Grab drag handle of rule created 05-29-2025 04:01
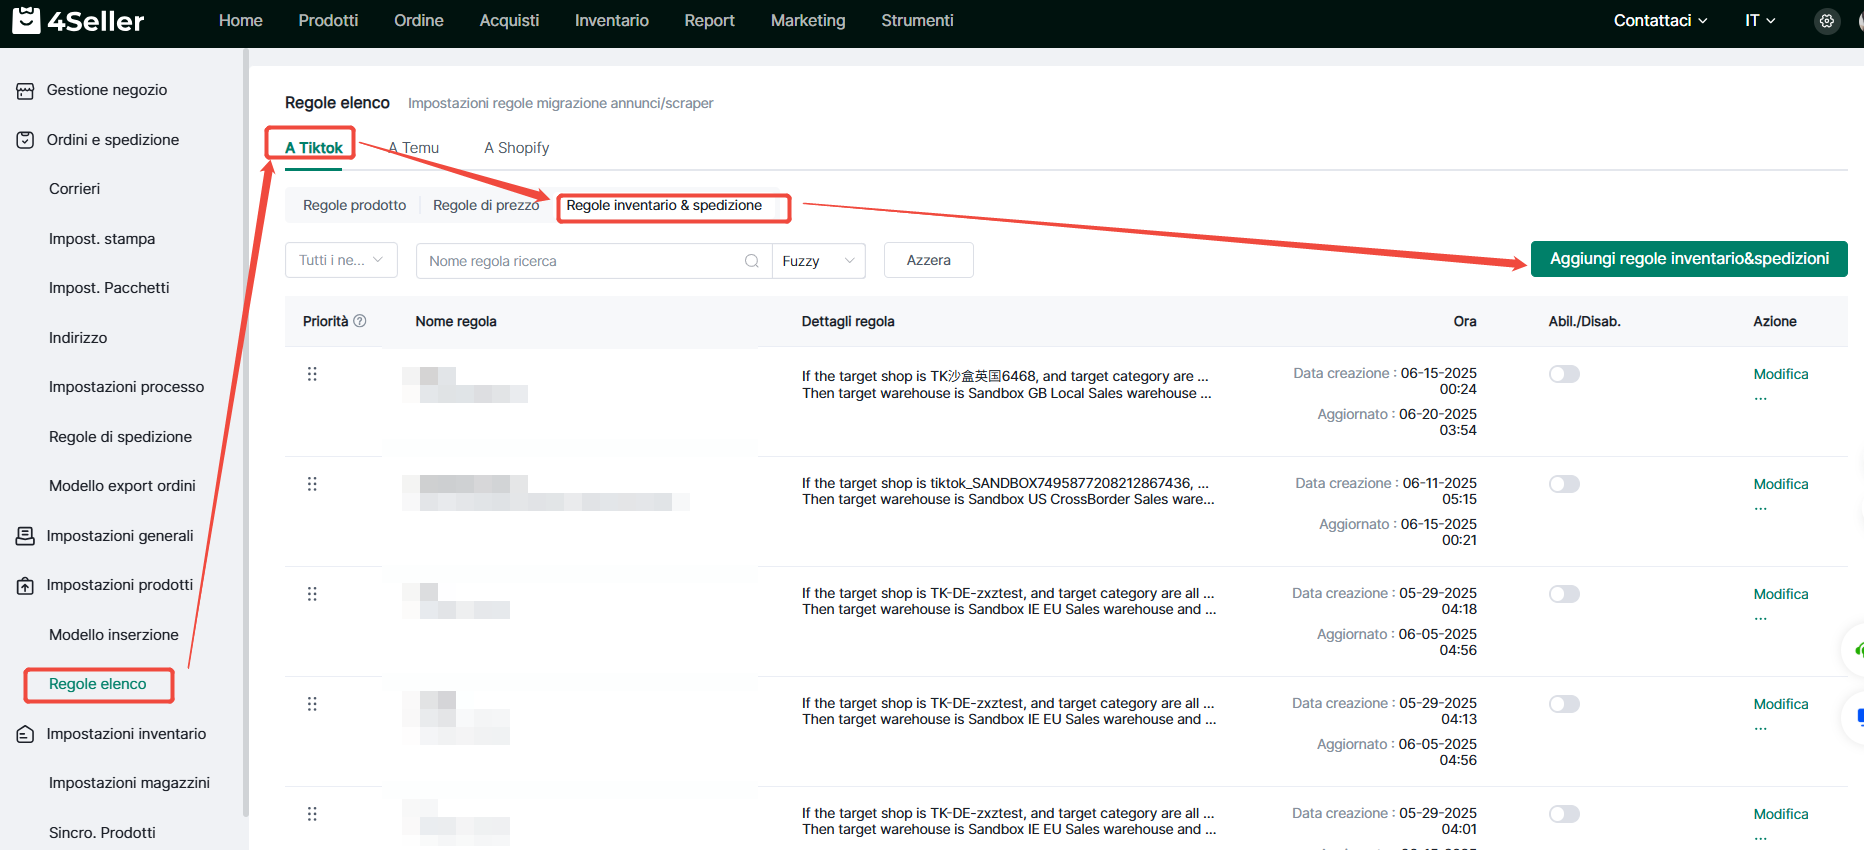Image resolution: width=1864 pixels, height=850 pixels. [x=312, y=814]
